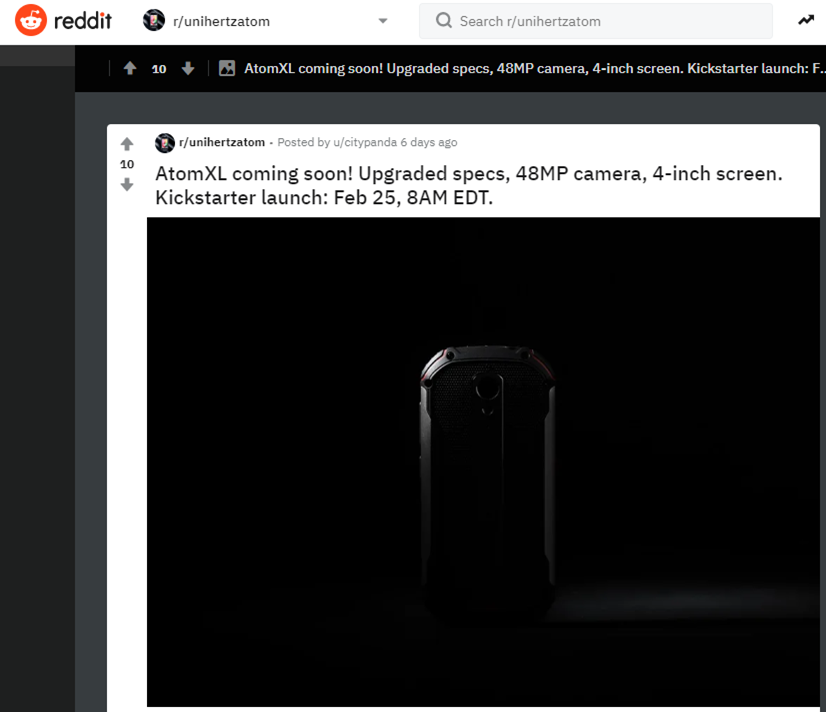
Task: Click the AtomXL coming soon post title
Action: click(469, 185)
